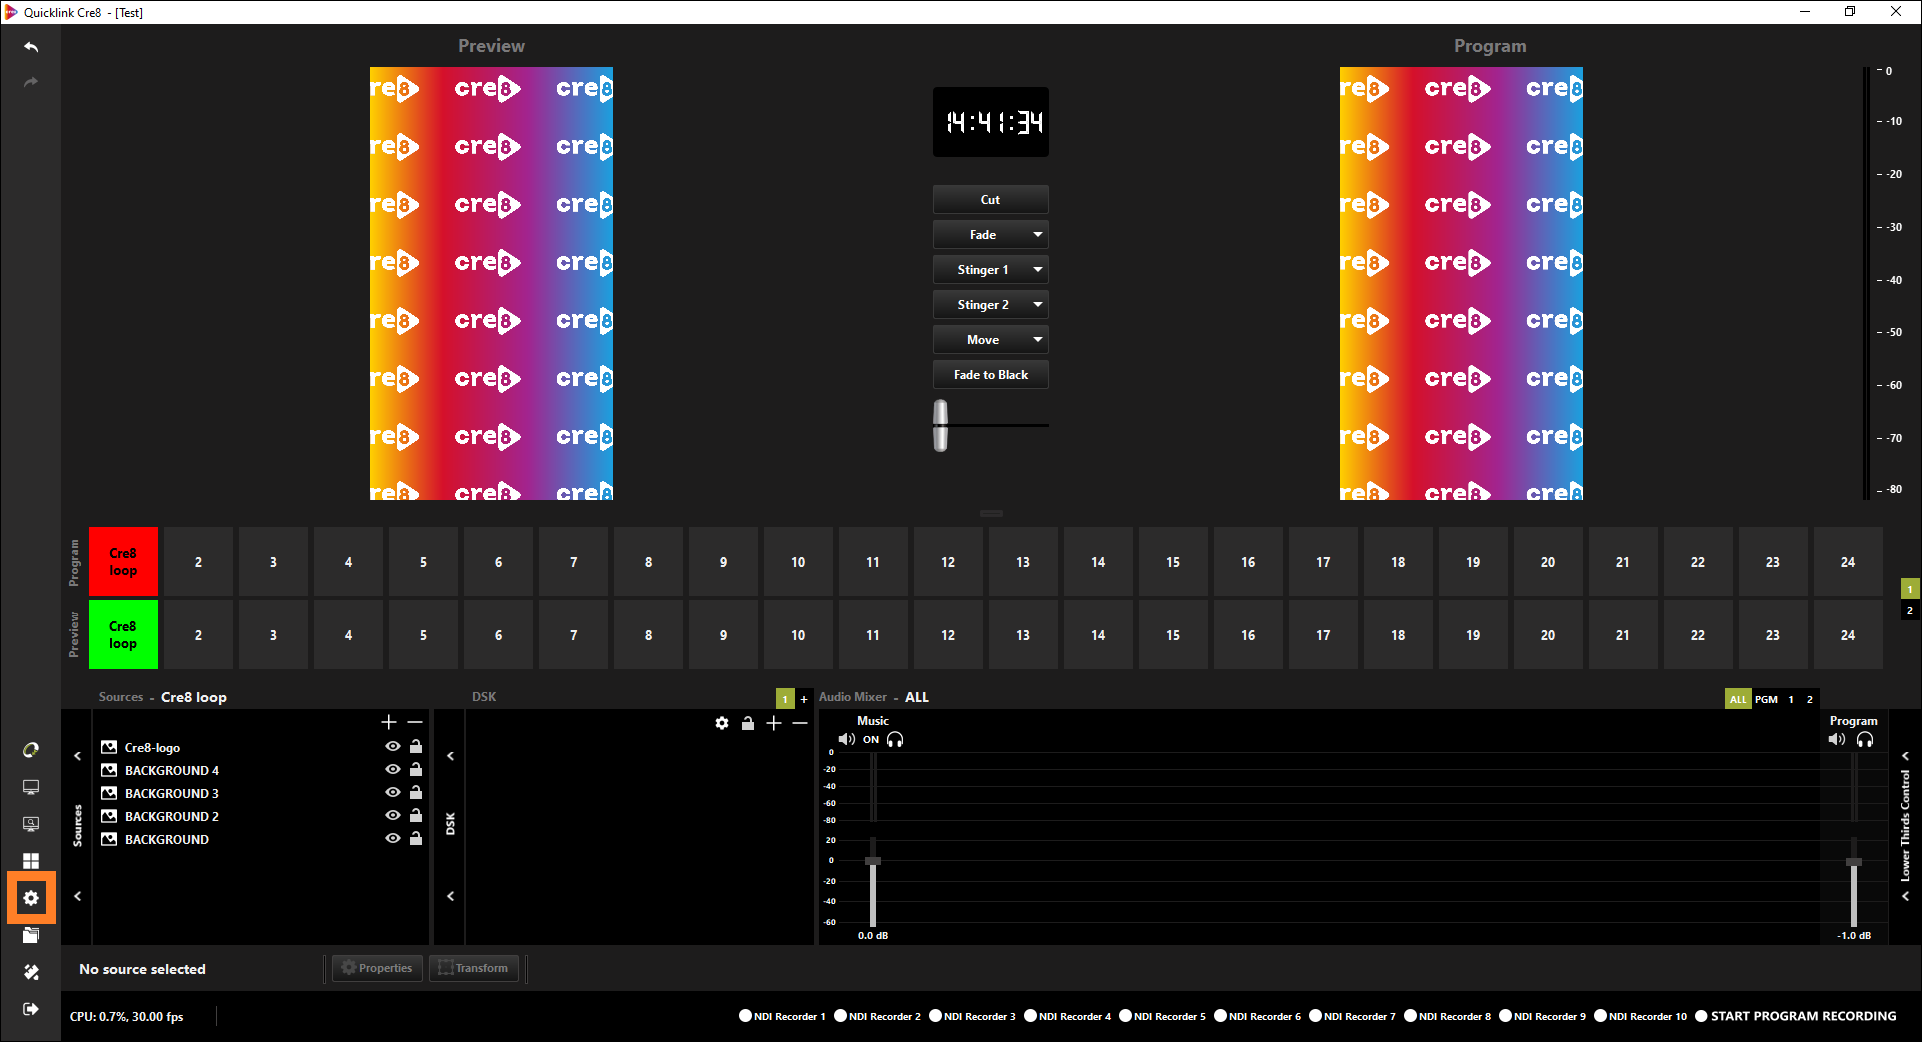Add a new source with plus icon

[x=389, y=722]
